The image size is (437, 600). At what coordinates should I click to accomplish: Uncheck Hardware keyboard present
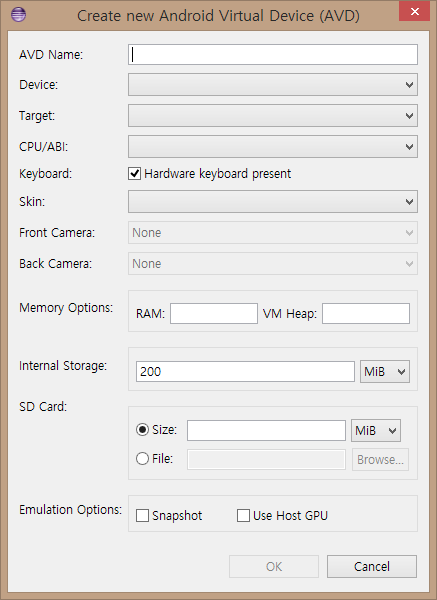(134, 174)
